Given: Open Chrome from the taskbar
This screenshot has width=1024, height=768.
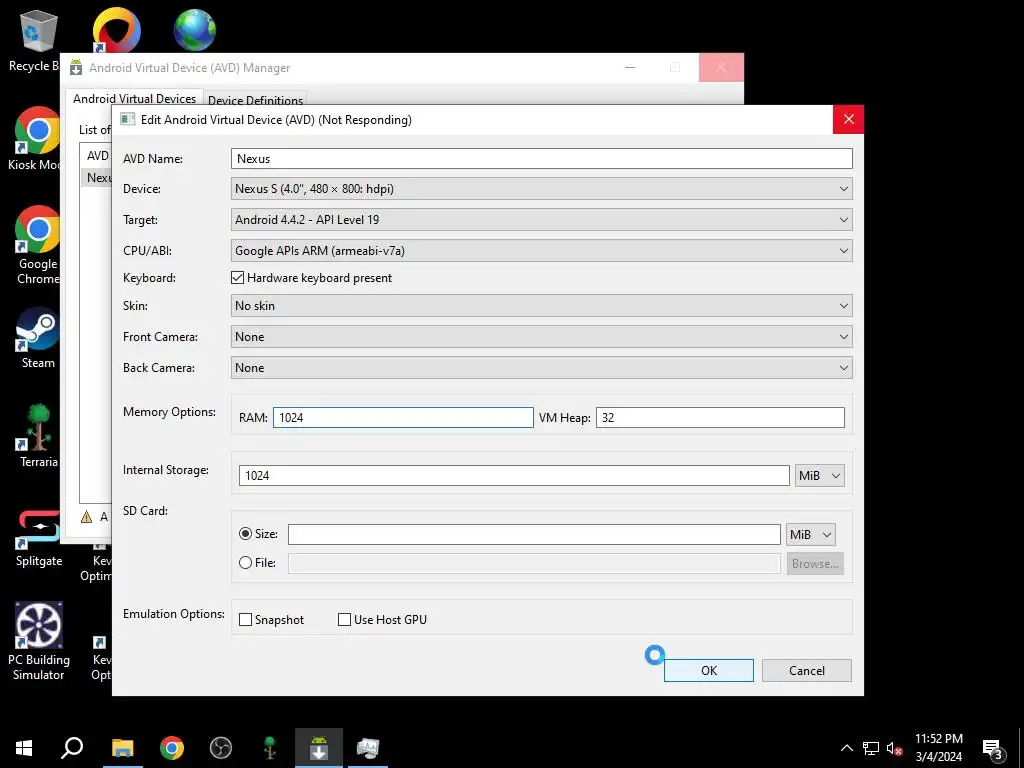Looking at the screenshot, I should [172, 748].
